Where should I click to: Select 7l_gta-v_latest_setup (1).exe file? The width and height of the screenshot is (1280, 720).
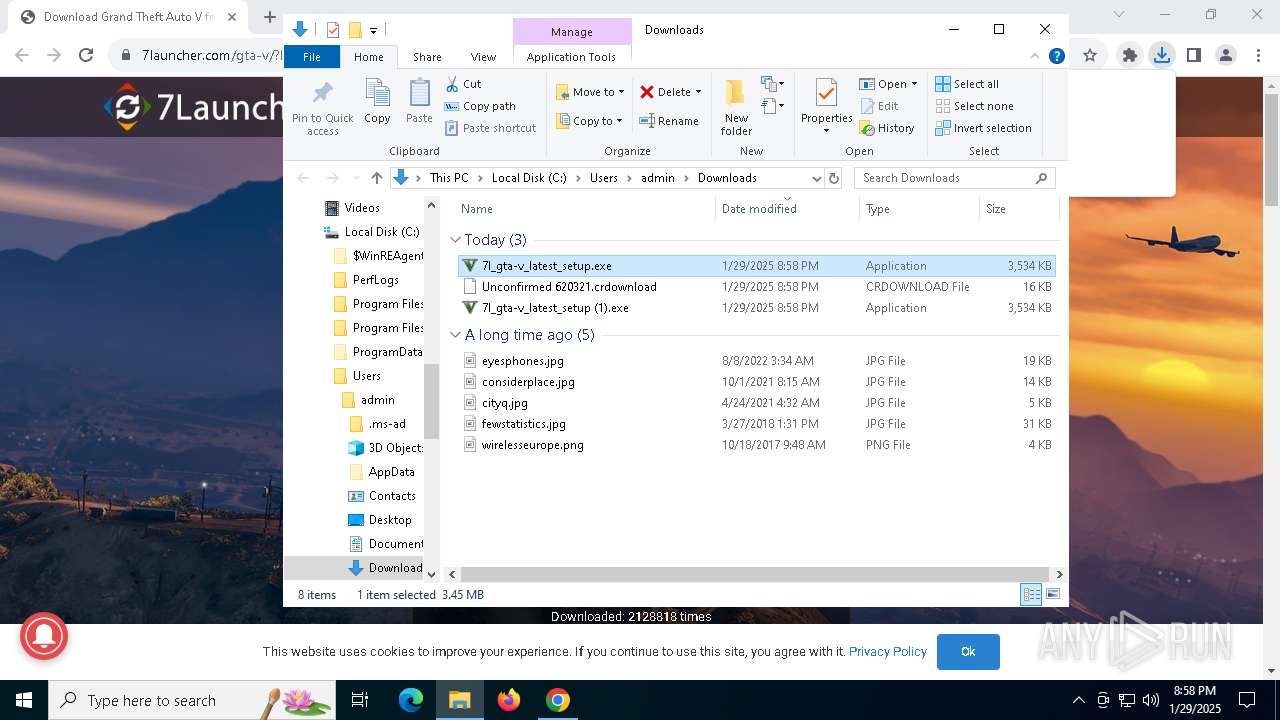(x=757, y=308)
